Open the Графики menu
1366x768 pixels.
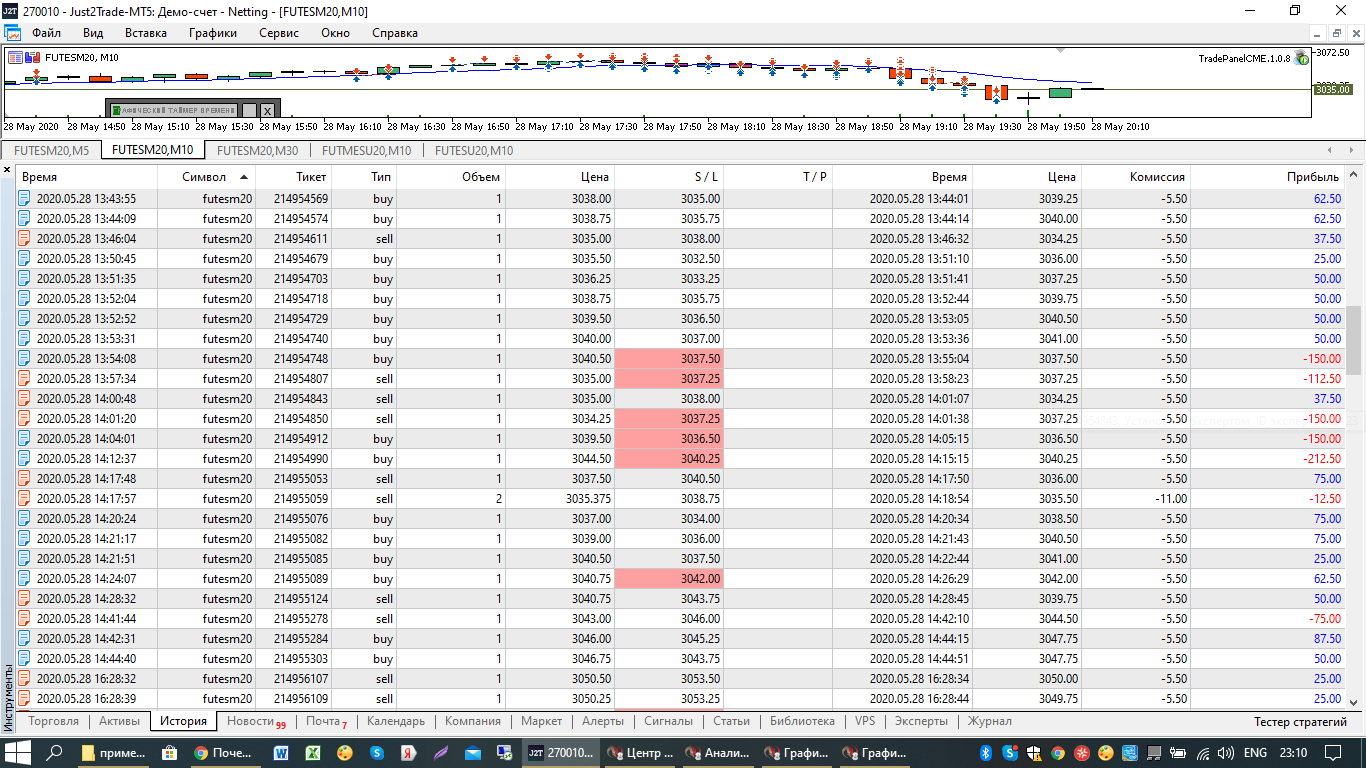213,33
